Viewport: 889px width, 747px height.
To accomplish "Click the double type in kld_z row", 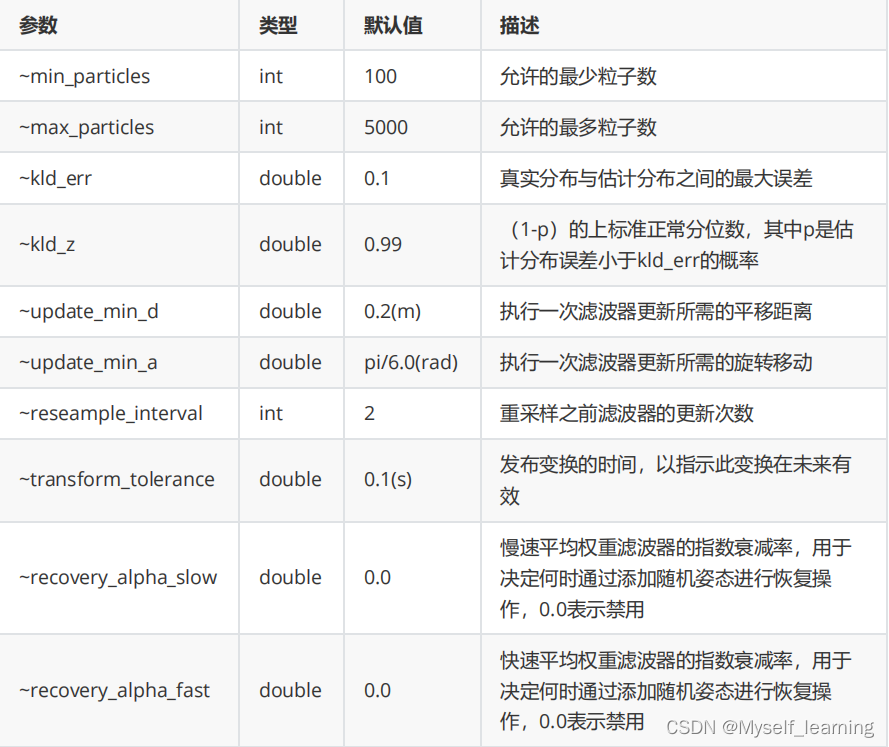I will pyautogui.click(x=290, y=244).
